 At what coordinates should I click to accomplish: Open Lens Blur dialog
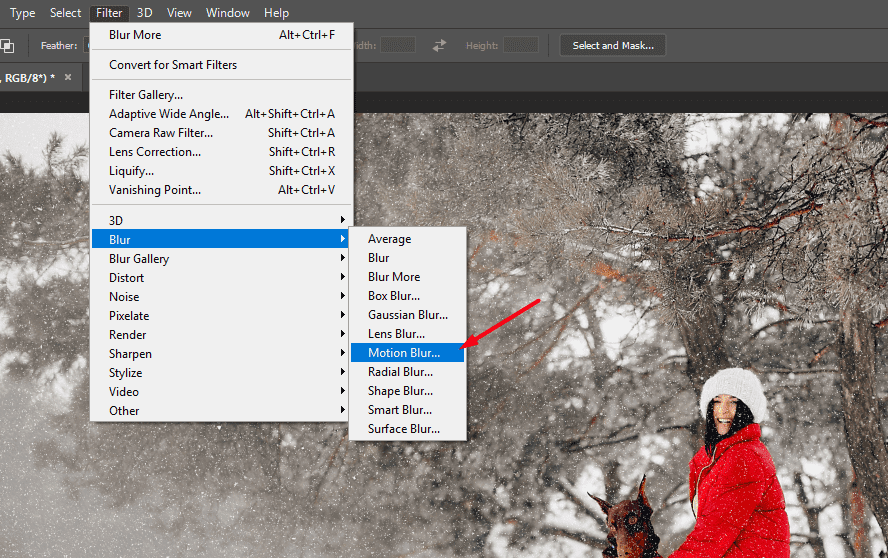pos(408,334)
